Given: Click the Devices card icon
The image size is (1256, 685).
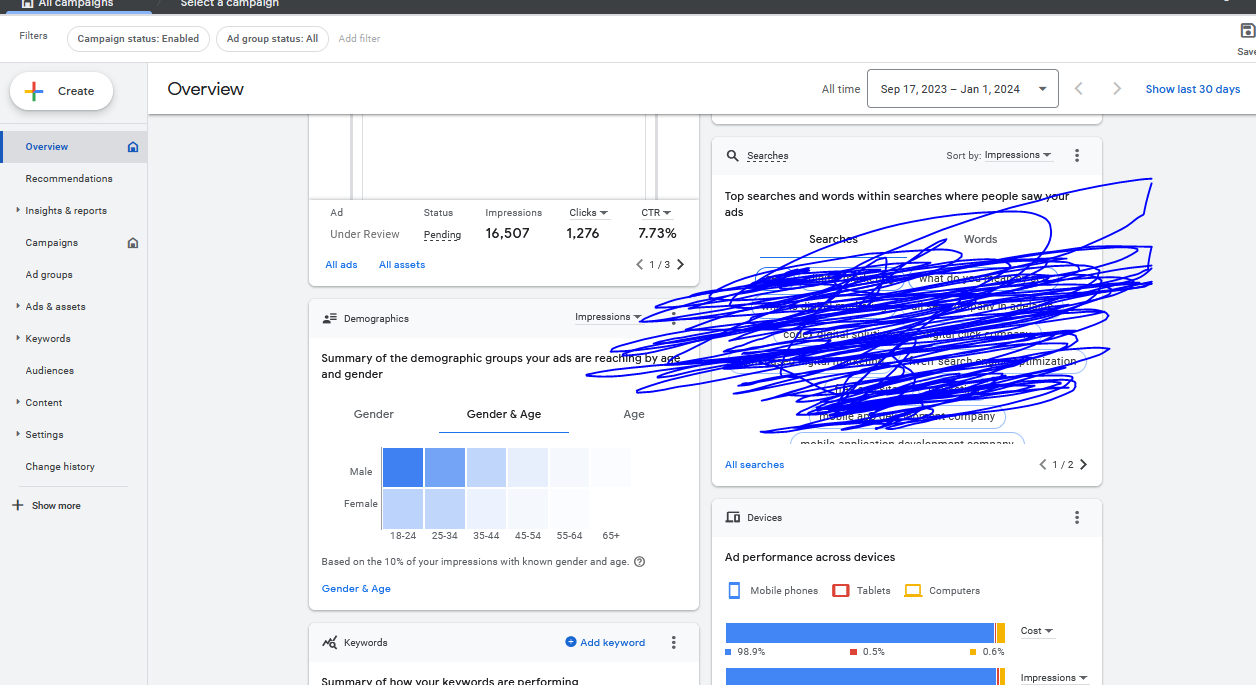Looking at the screenshot, I should click(x=733, y=518).
